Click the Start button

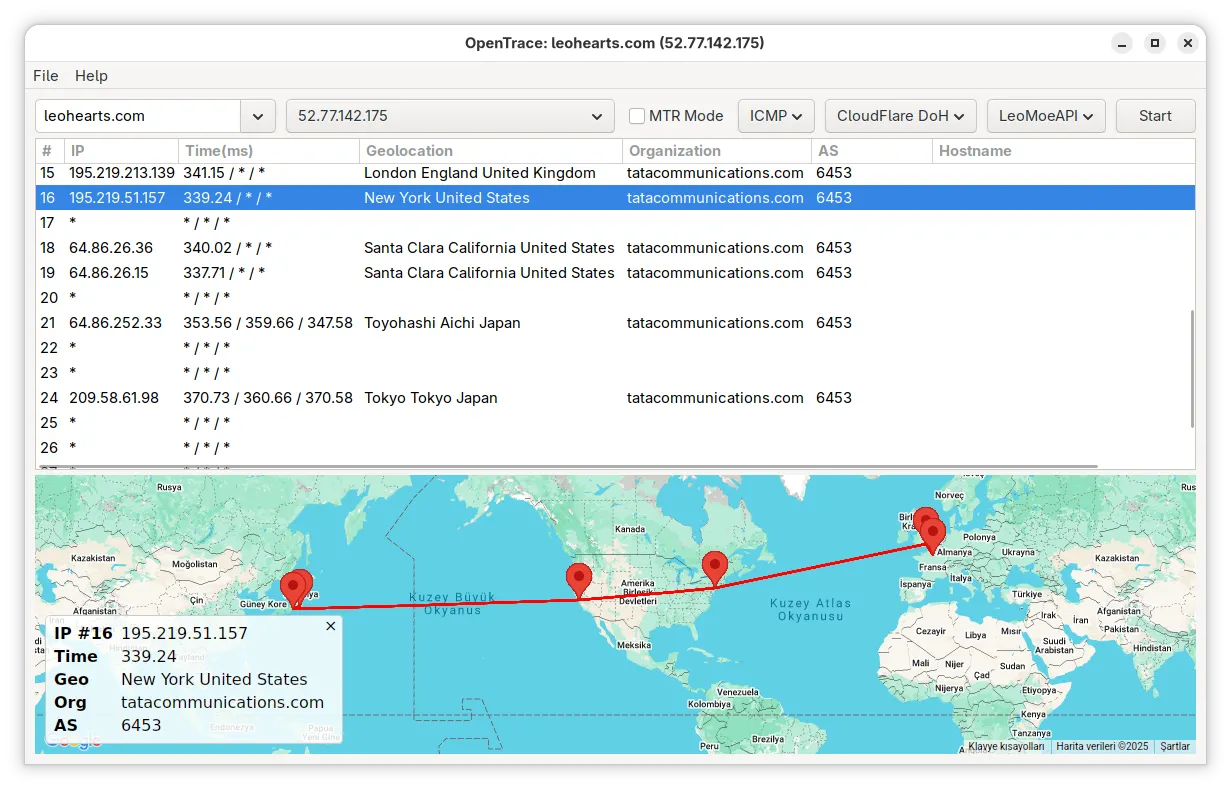pos(1155,116)
